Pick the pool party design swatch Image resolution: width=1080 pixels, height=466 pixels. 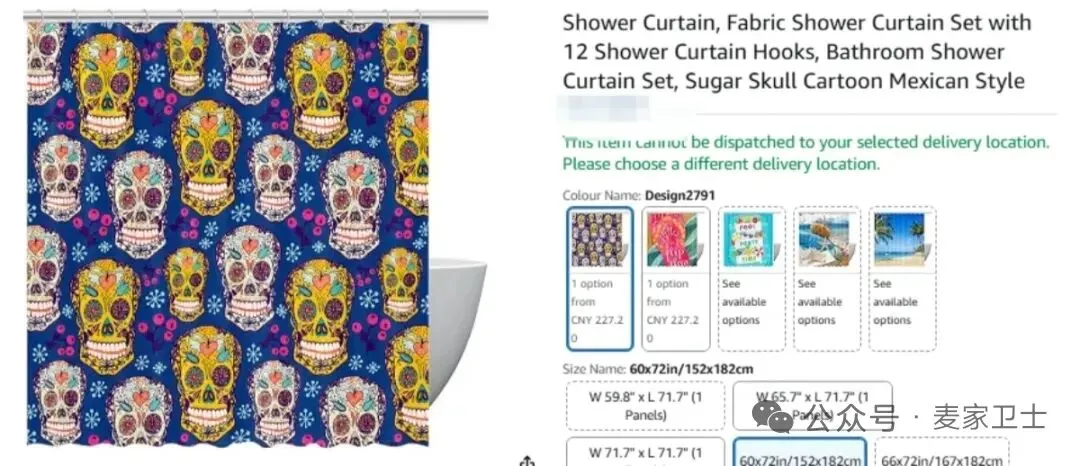751,278
